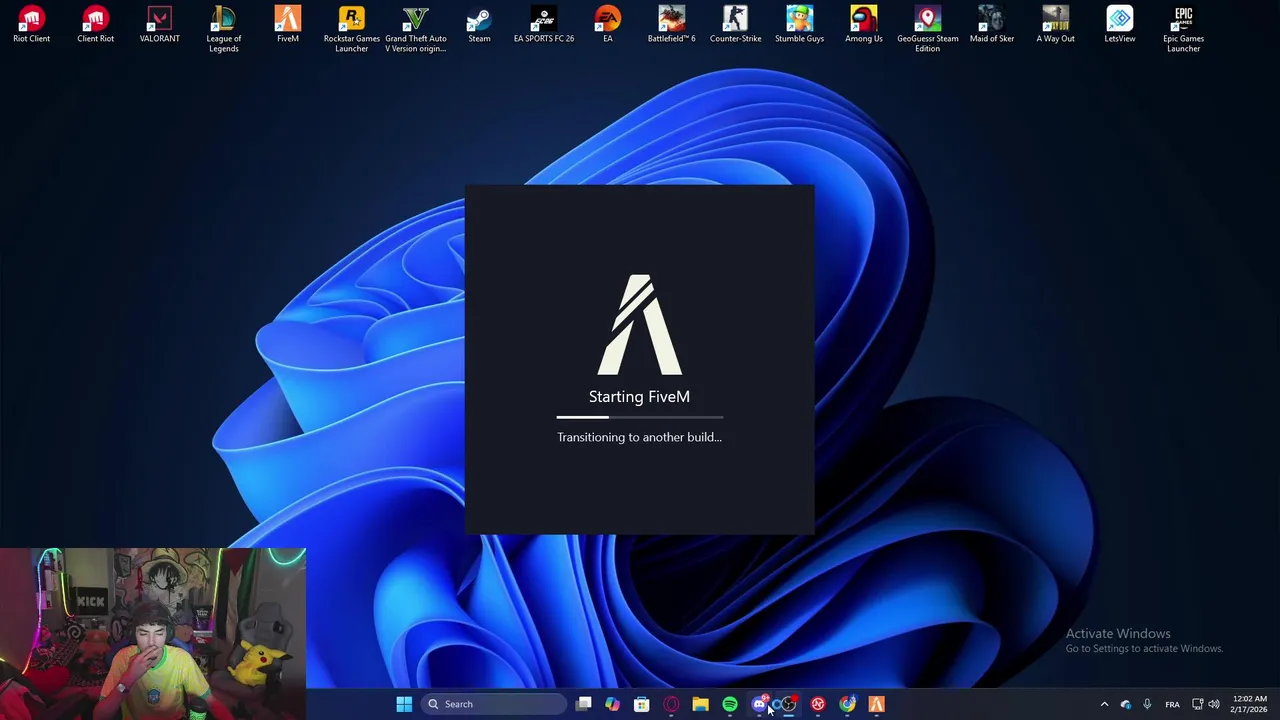This screenshot has width=1280, height=720.
Task: Click the taskbar Search box
Action: [x=494, y=704]
